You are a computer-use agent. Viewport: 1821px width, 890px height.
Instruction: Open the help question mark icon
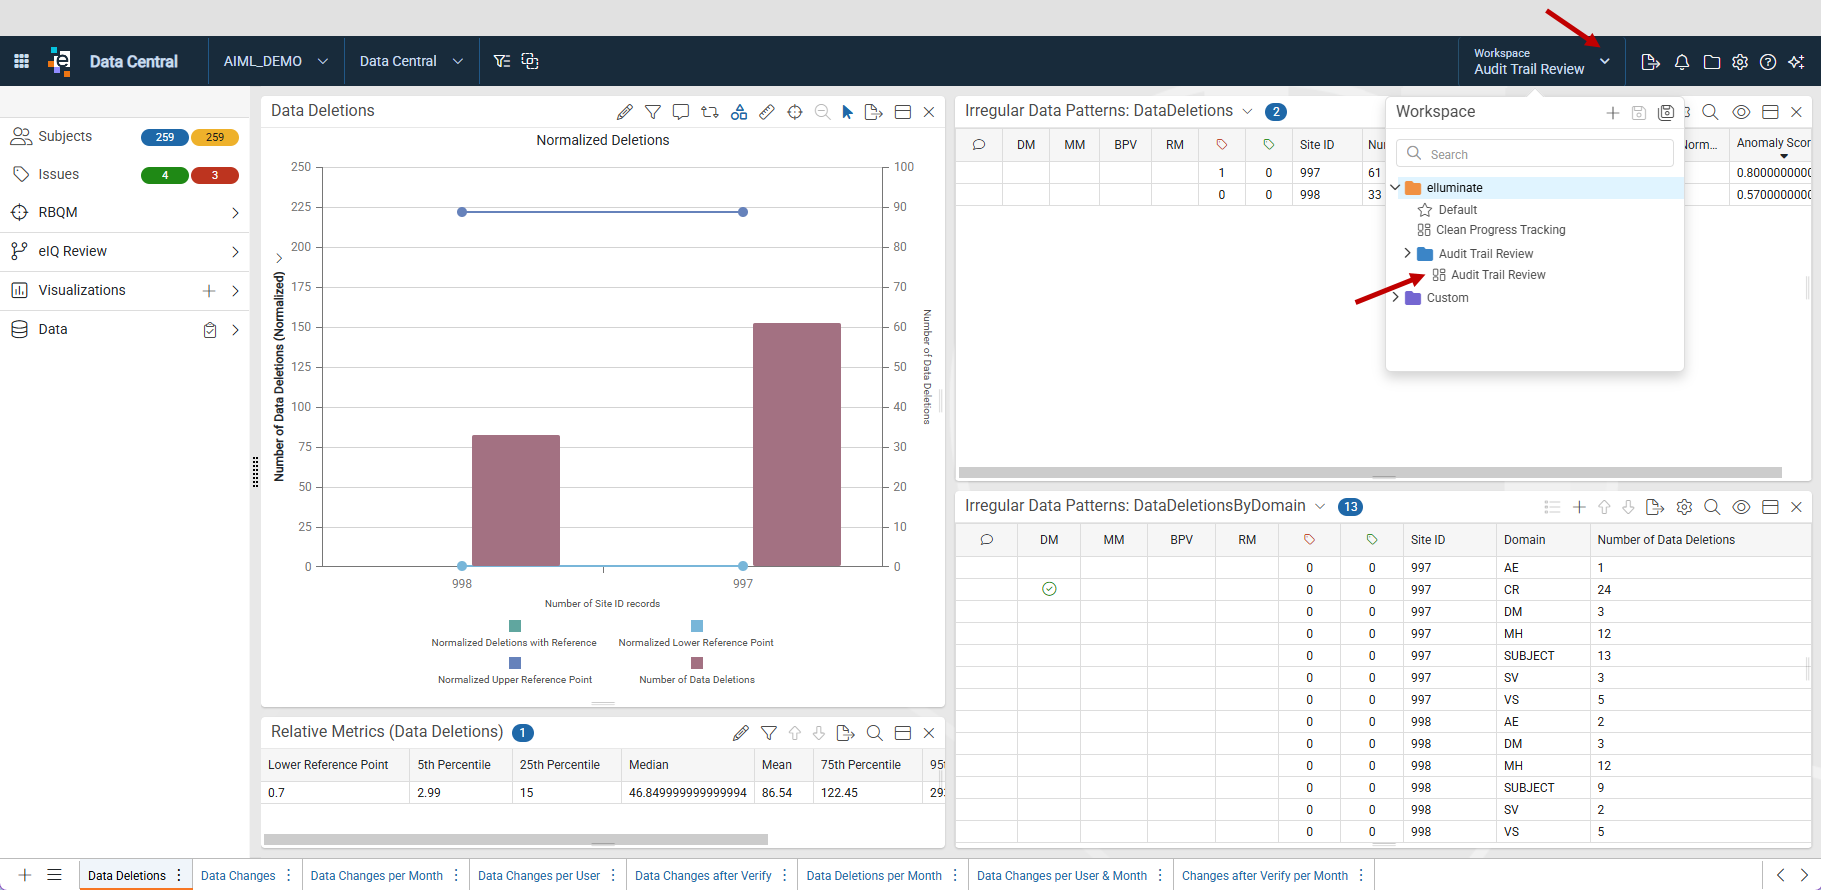pyautogui.click(x=1768, y=62)
